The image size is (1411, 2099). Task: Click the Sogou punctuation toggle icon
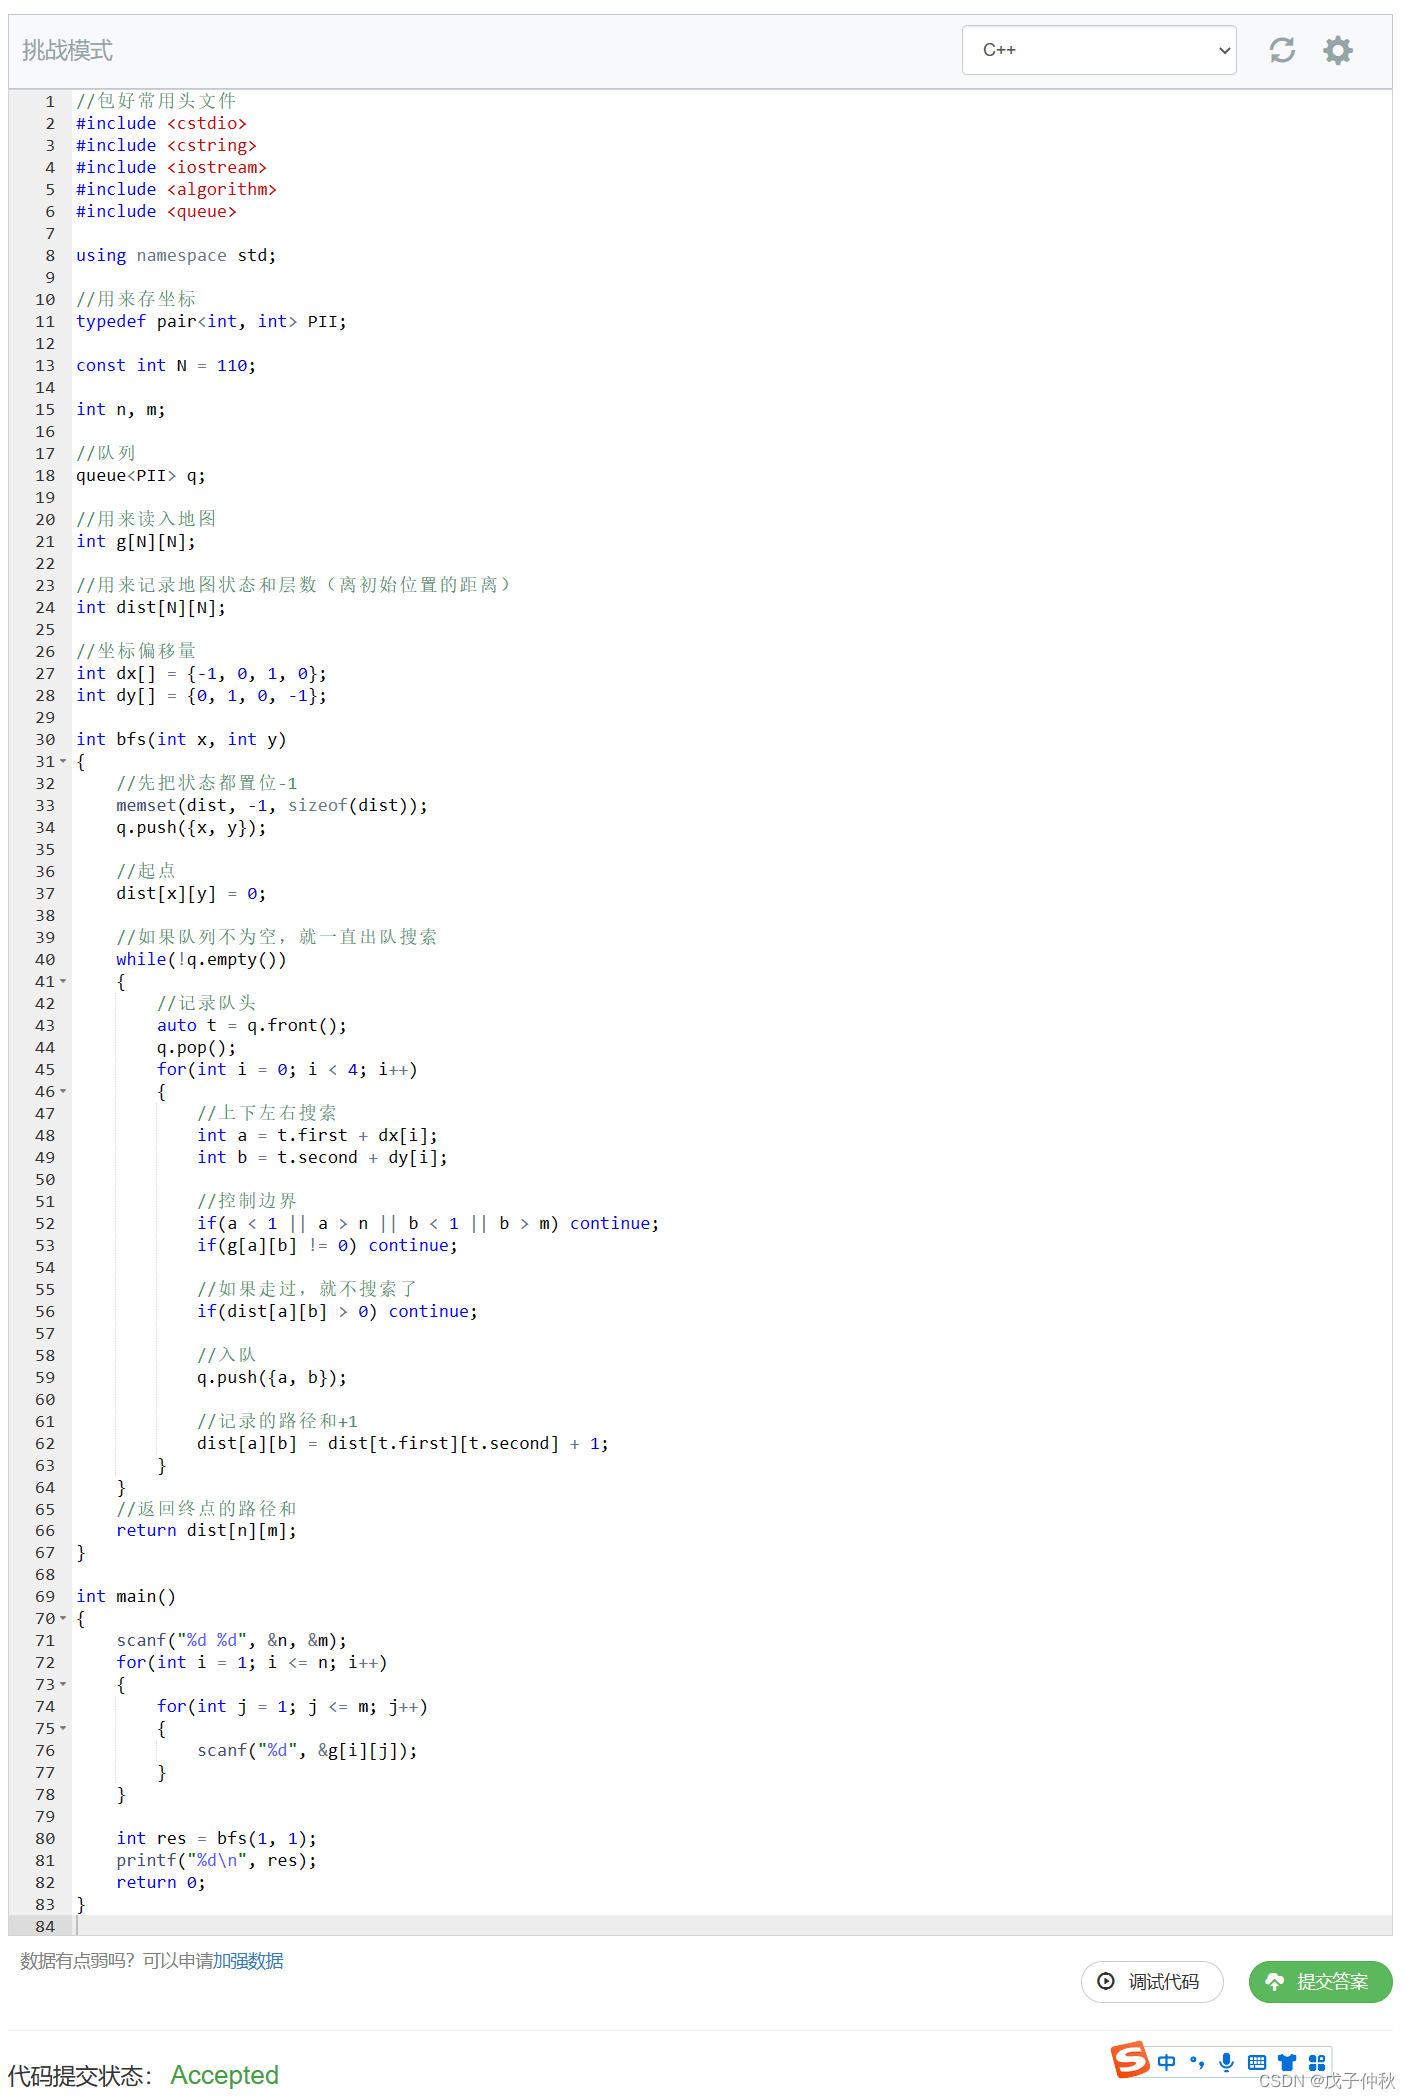coord(1197,2062)
